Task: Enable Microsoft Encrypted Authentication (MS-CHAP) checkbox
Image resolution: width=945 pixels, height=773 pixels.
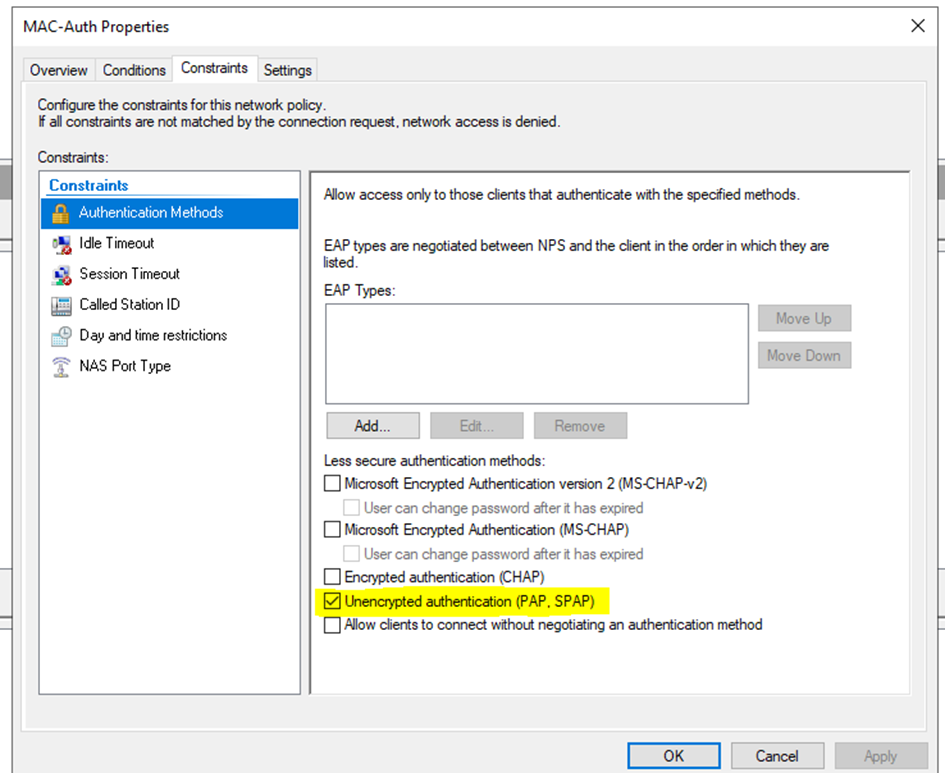Action: pos(333,530)
